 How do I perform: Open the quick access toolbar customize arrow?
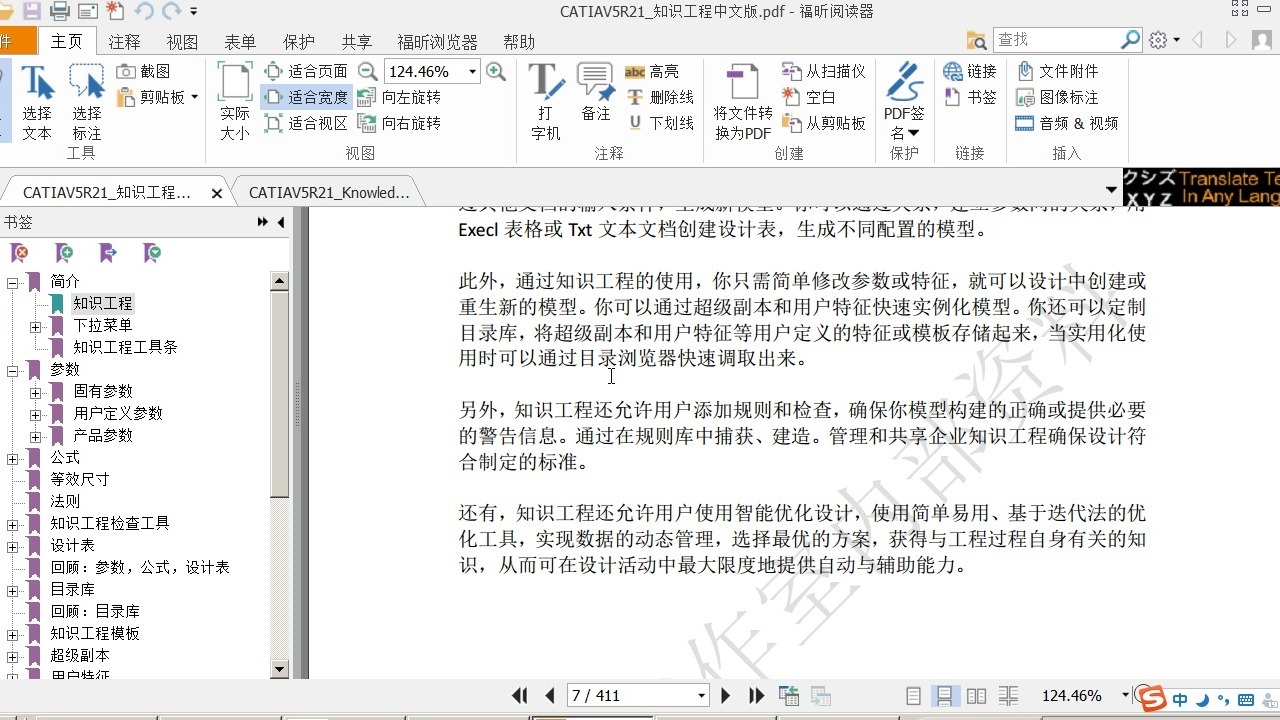pos(194,12)
